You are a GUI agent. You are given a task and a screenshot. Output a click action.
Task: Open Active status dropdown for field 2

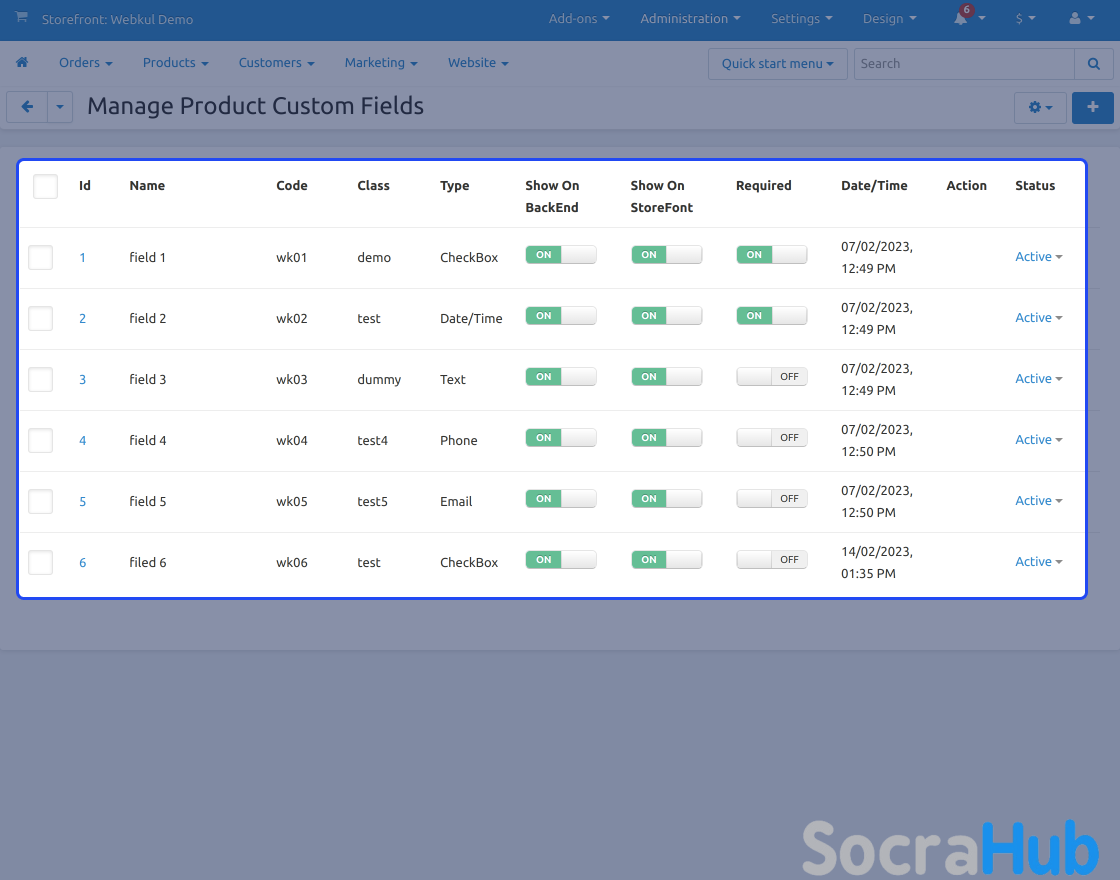(x=1039, y=318)
